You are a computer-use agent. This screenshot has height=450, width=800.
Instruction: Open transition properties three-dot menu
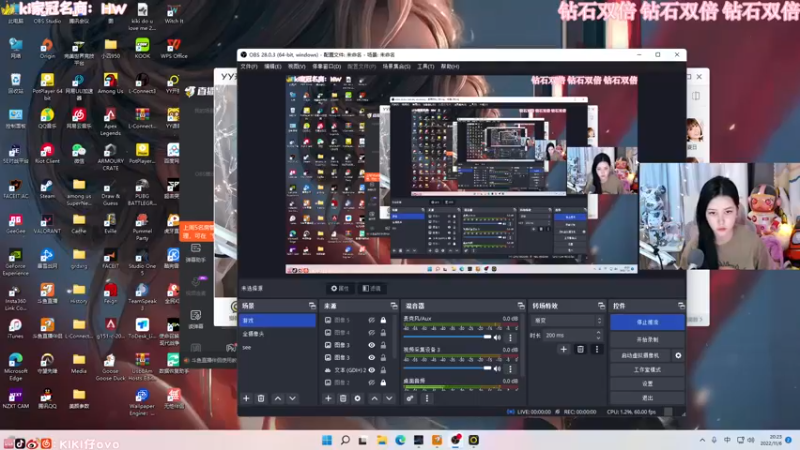pos(597,349)
